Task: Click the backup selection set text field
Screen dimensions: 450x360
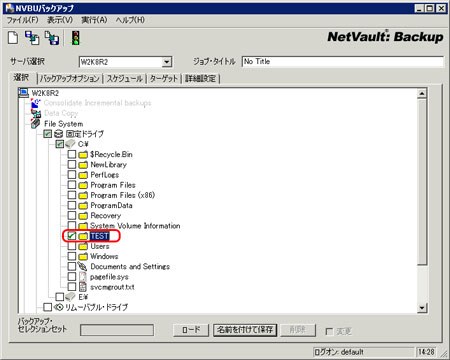Action: 117,330
